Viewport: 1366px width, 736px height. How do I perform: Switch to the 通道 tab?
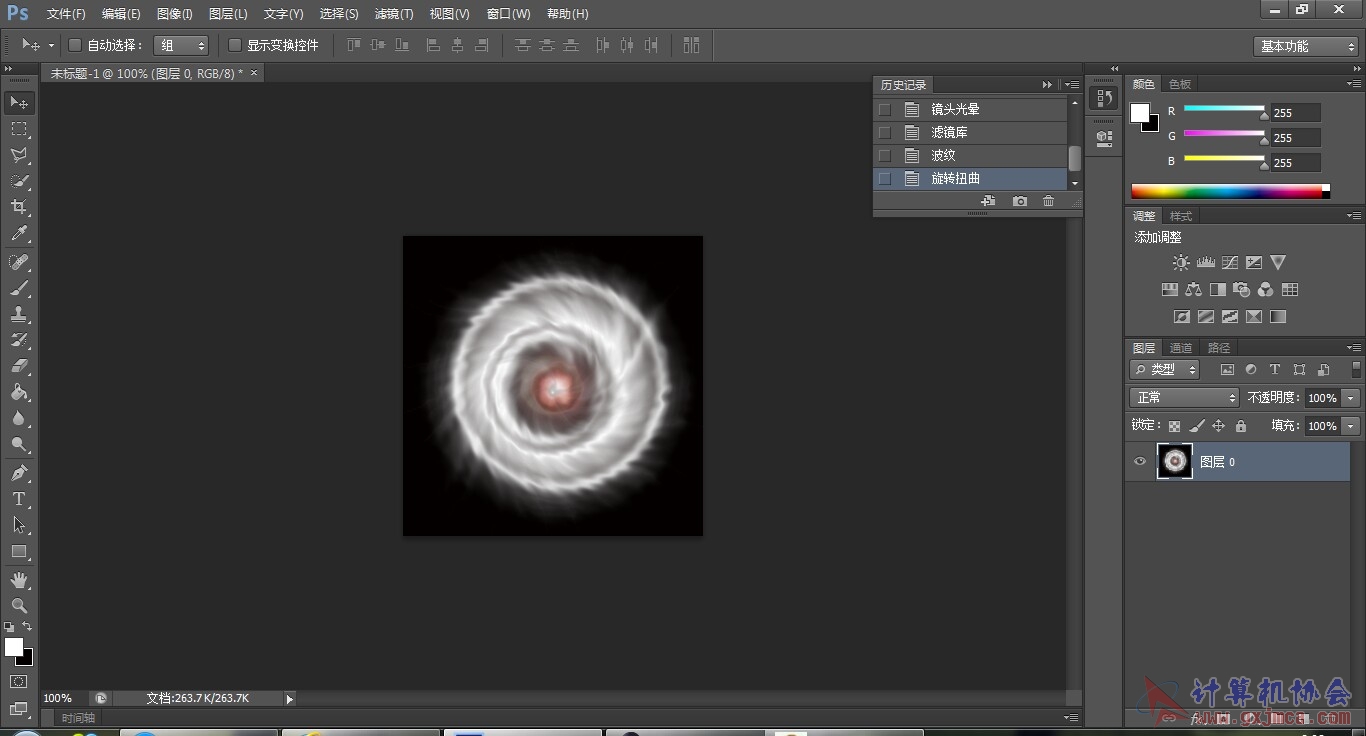[x=1181, y=348]
